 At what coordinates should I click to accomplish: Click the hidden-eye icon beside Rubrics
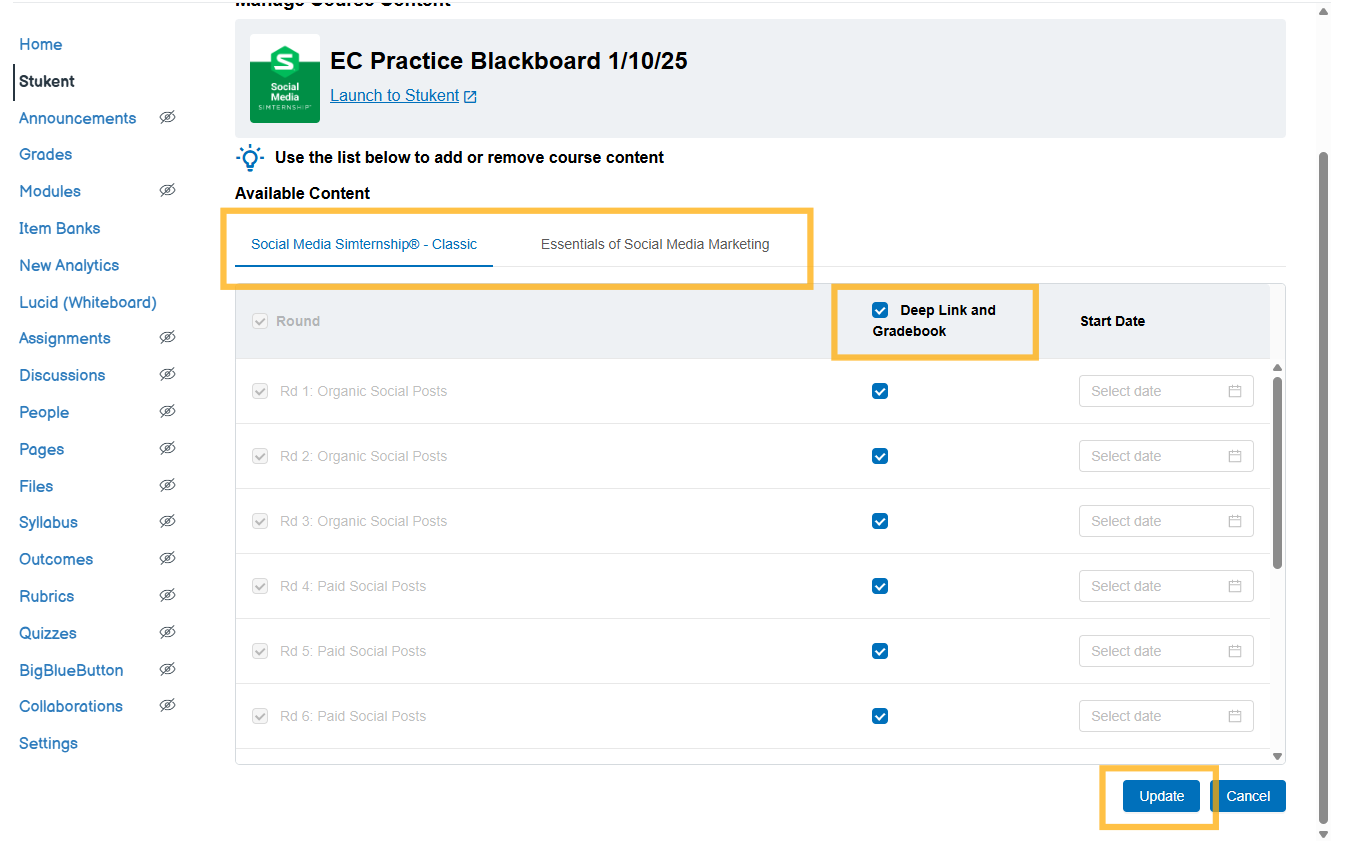pos(168,595)
